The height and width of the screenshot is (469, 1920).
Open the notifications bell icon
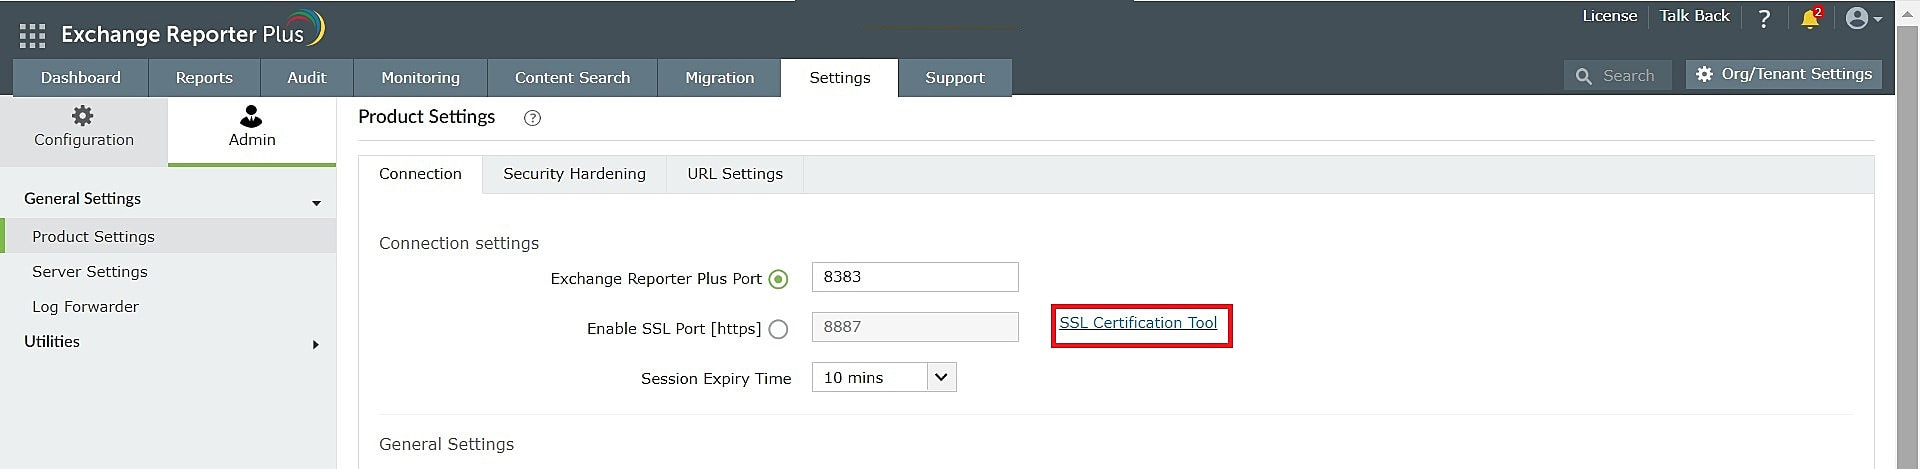pyautogui.click(x=1810, y=18)
